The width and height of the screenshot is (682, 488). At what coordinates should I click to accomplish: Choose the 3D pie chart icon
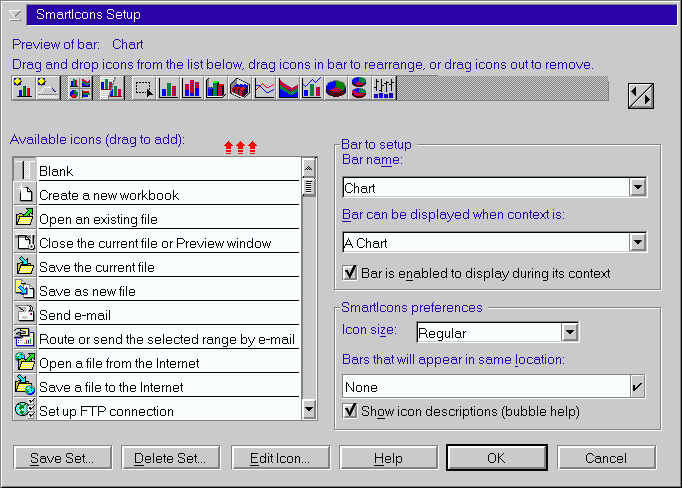point(335,88)
